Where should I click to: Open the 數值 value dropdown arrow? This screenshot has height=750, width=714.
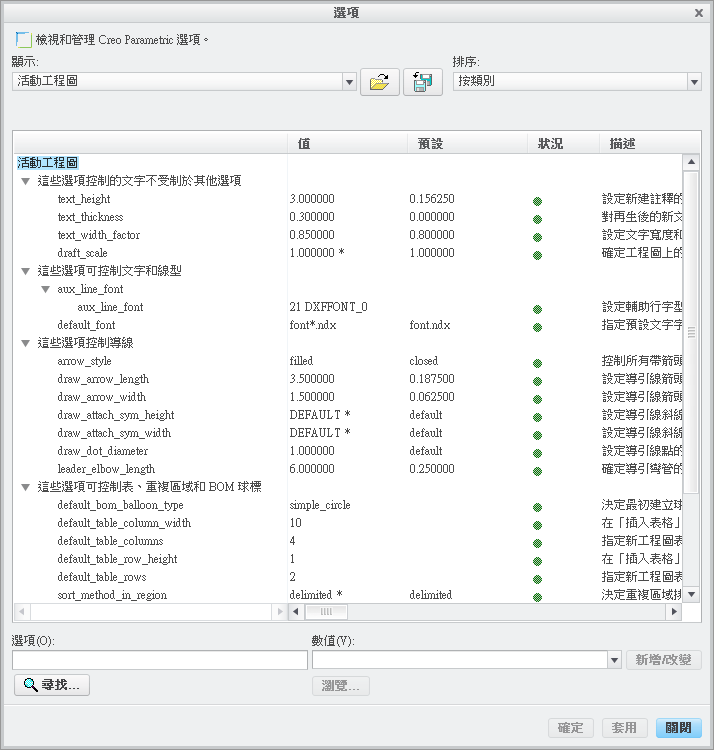[x=614, y=660]
